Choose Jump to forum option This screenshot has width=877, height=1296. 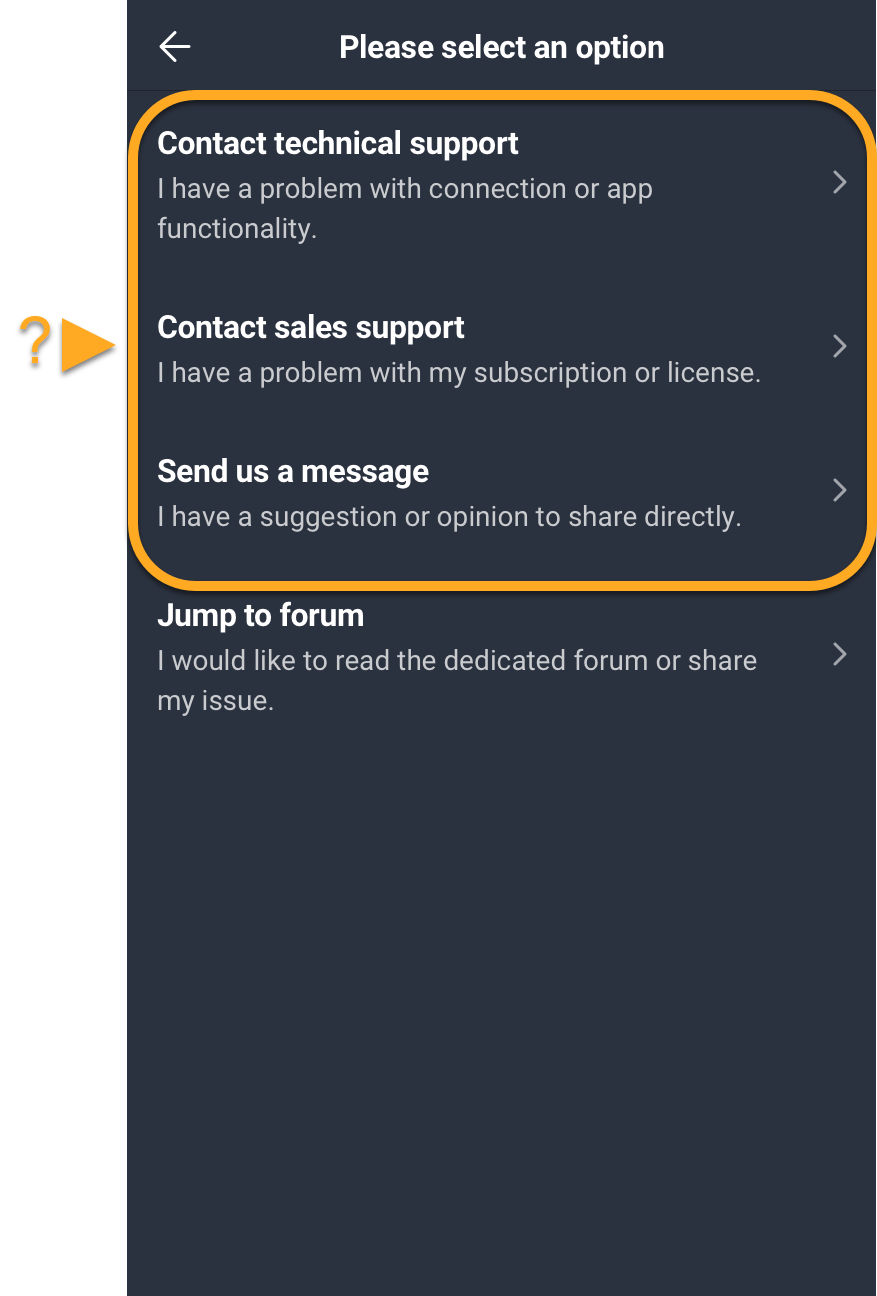pyautogui.click(x=502, y=657)
